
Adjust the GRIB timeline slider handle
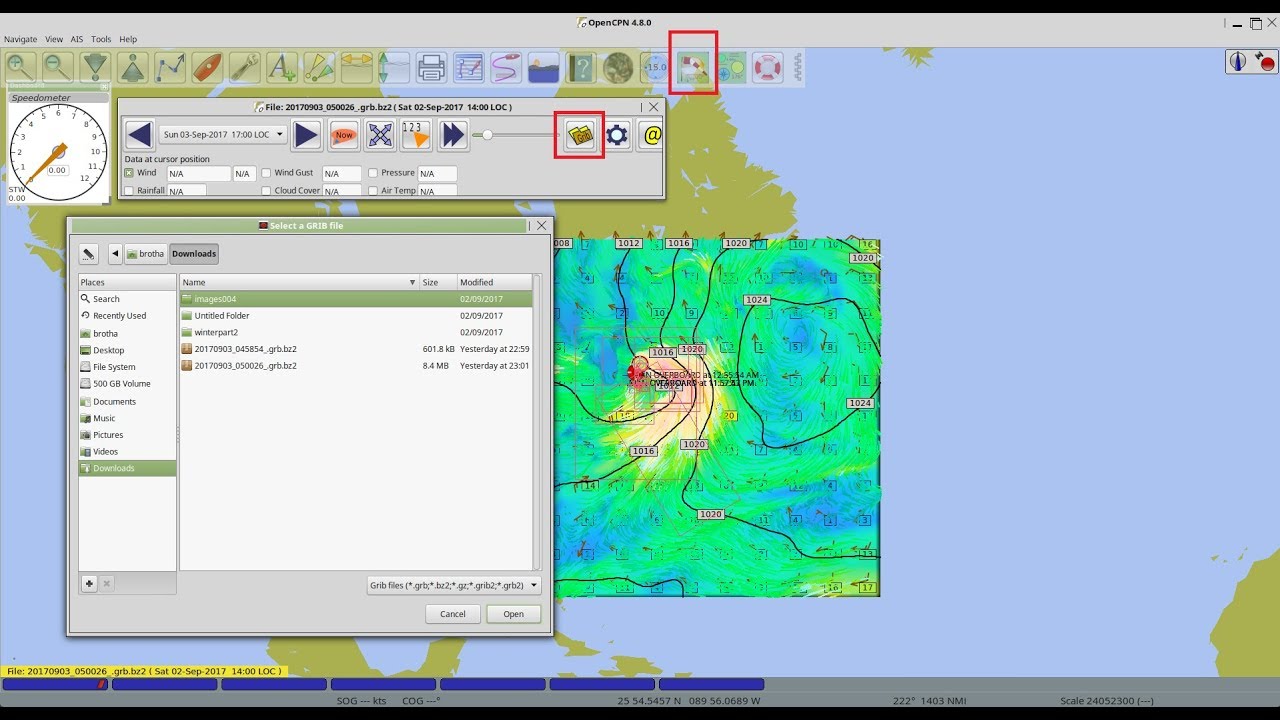[x=487, y=135]
